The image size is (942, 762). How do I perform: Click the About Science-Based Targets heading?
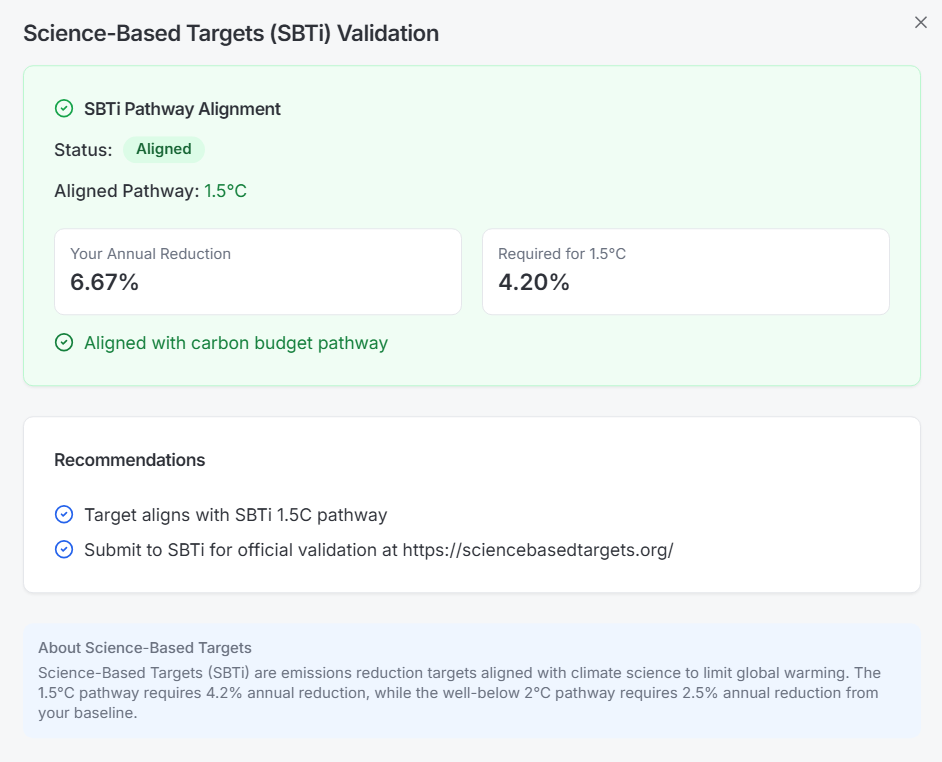pos(145,648)
